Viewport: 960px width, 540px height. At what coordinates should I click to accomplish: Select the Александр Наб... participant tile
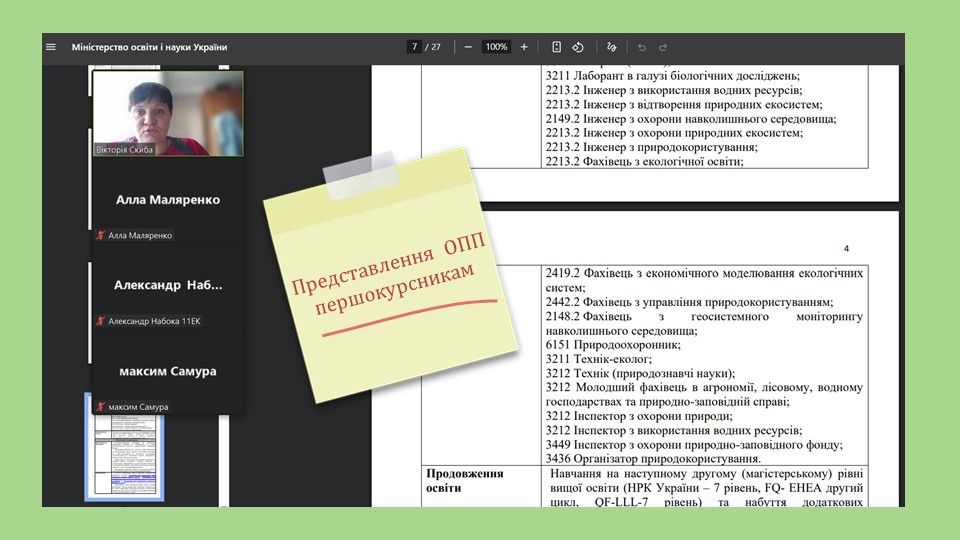(168, 285)
